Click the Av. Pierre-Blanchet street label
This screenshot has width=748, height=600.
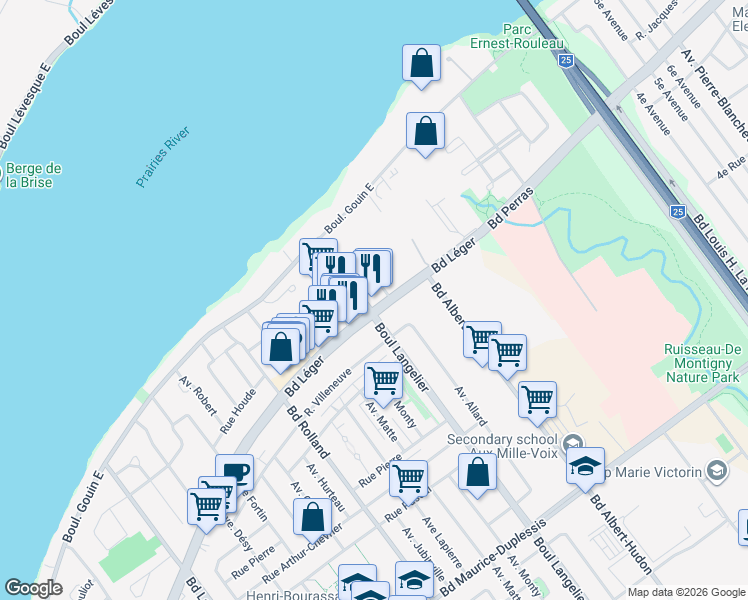point(714,93)
